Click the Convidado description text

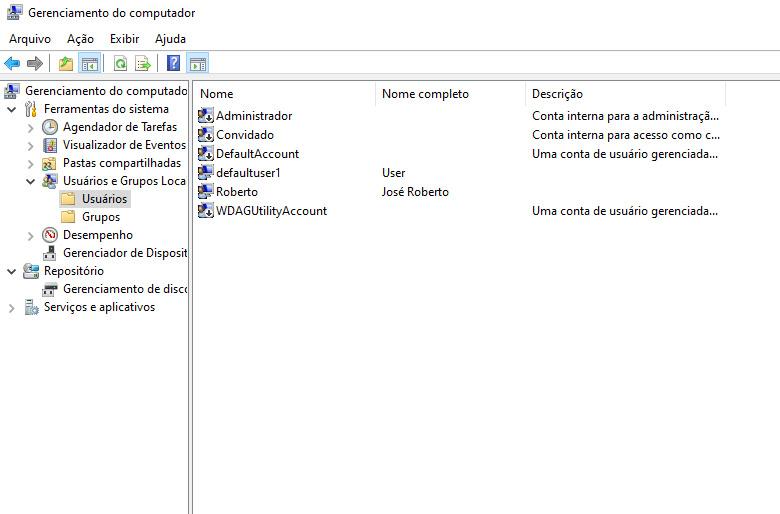tap(626, 134)
